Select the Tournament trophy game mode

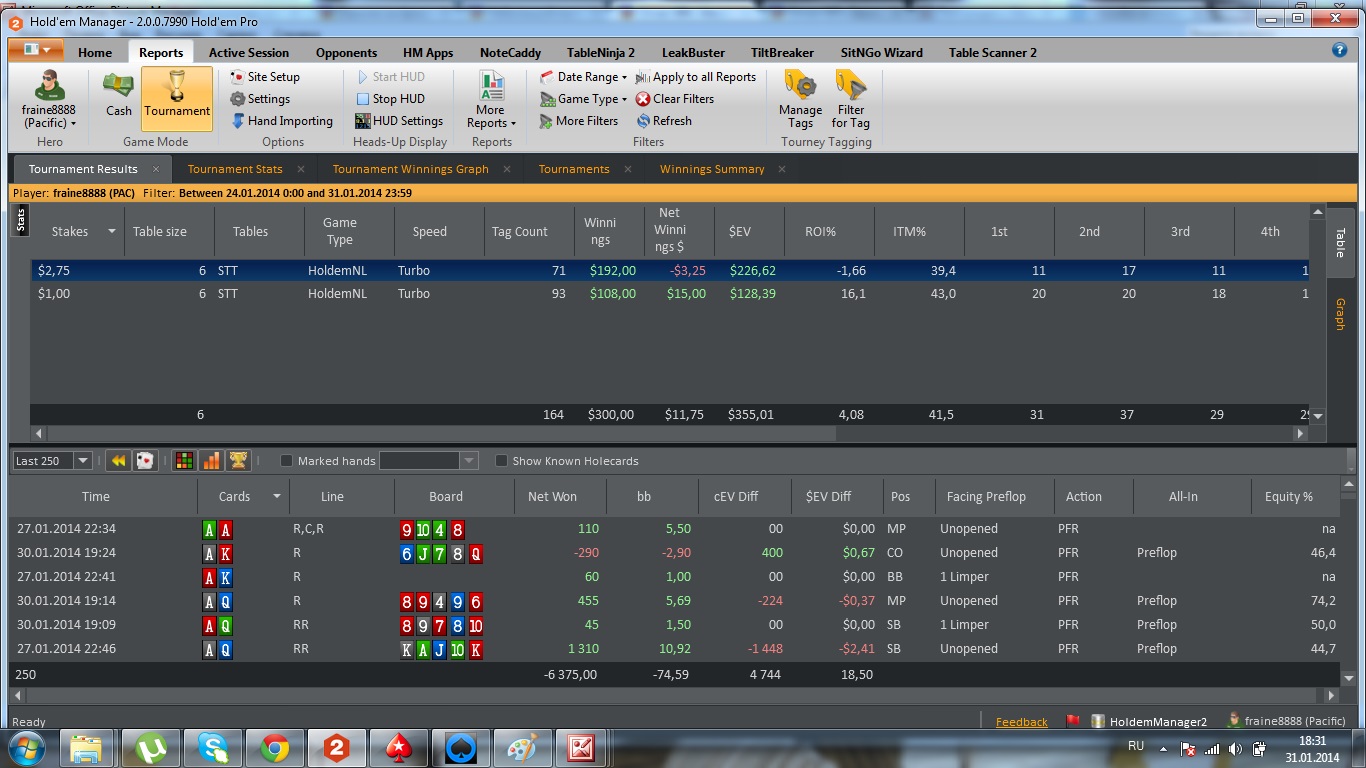pos(177,97)
